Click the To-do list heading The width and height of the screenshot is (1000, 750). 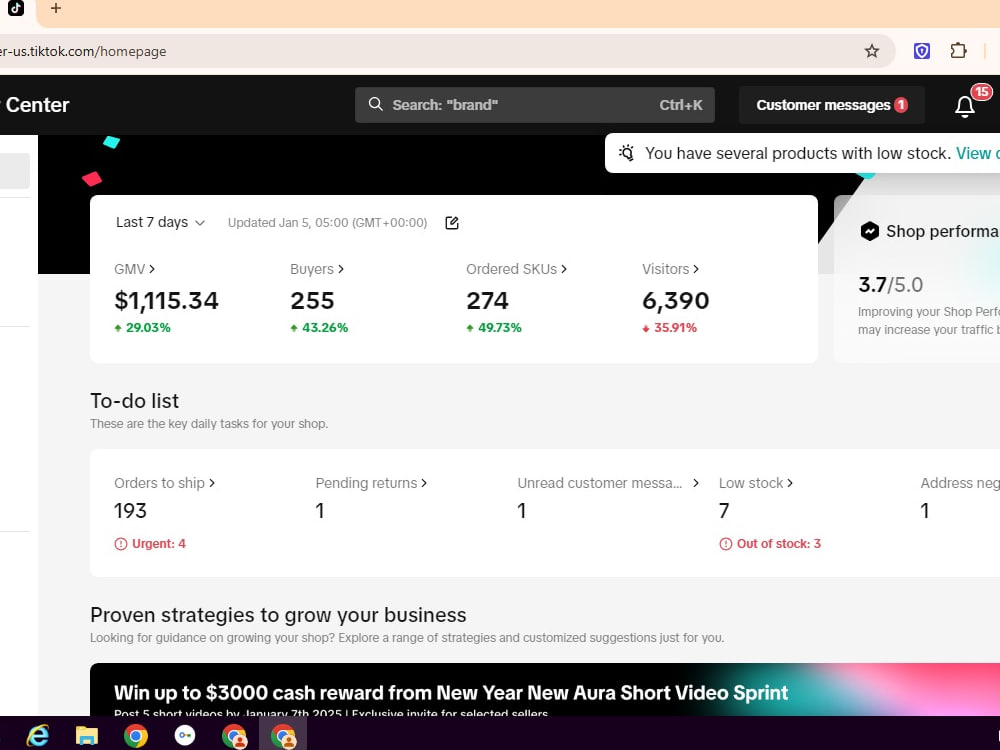tap(135, 401)
